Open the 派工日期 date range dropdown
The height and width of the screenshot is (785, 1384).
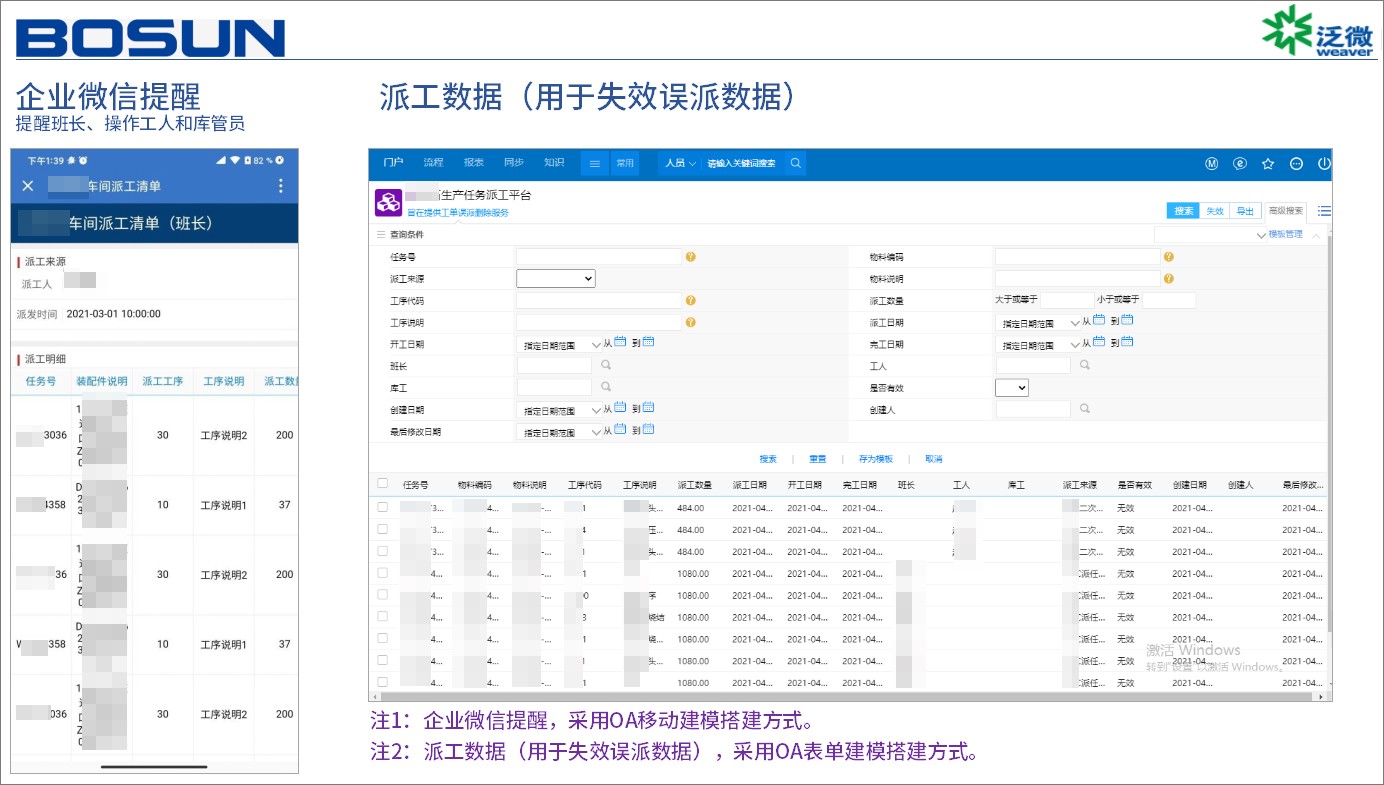(x=1040, y=322)
